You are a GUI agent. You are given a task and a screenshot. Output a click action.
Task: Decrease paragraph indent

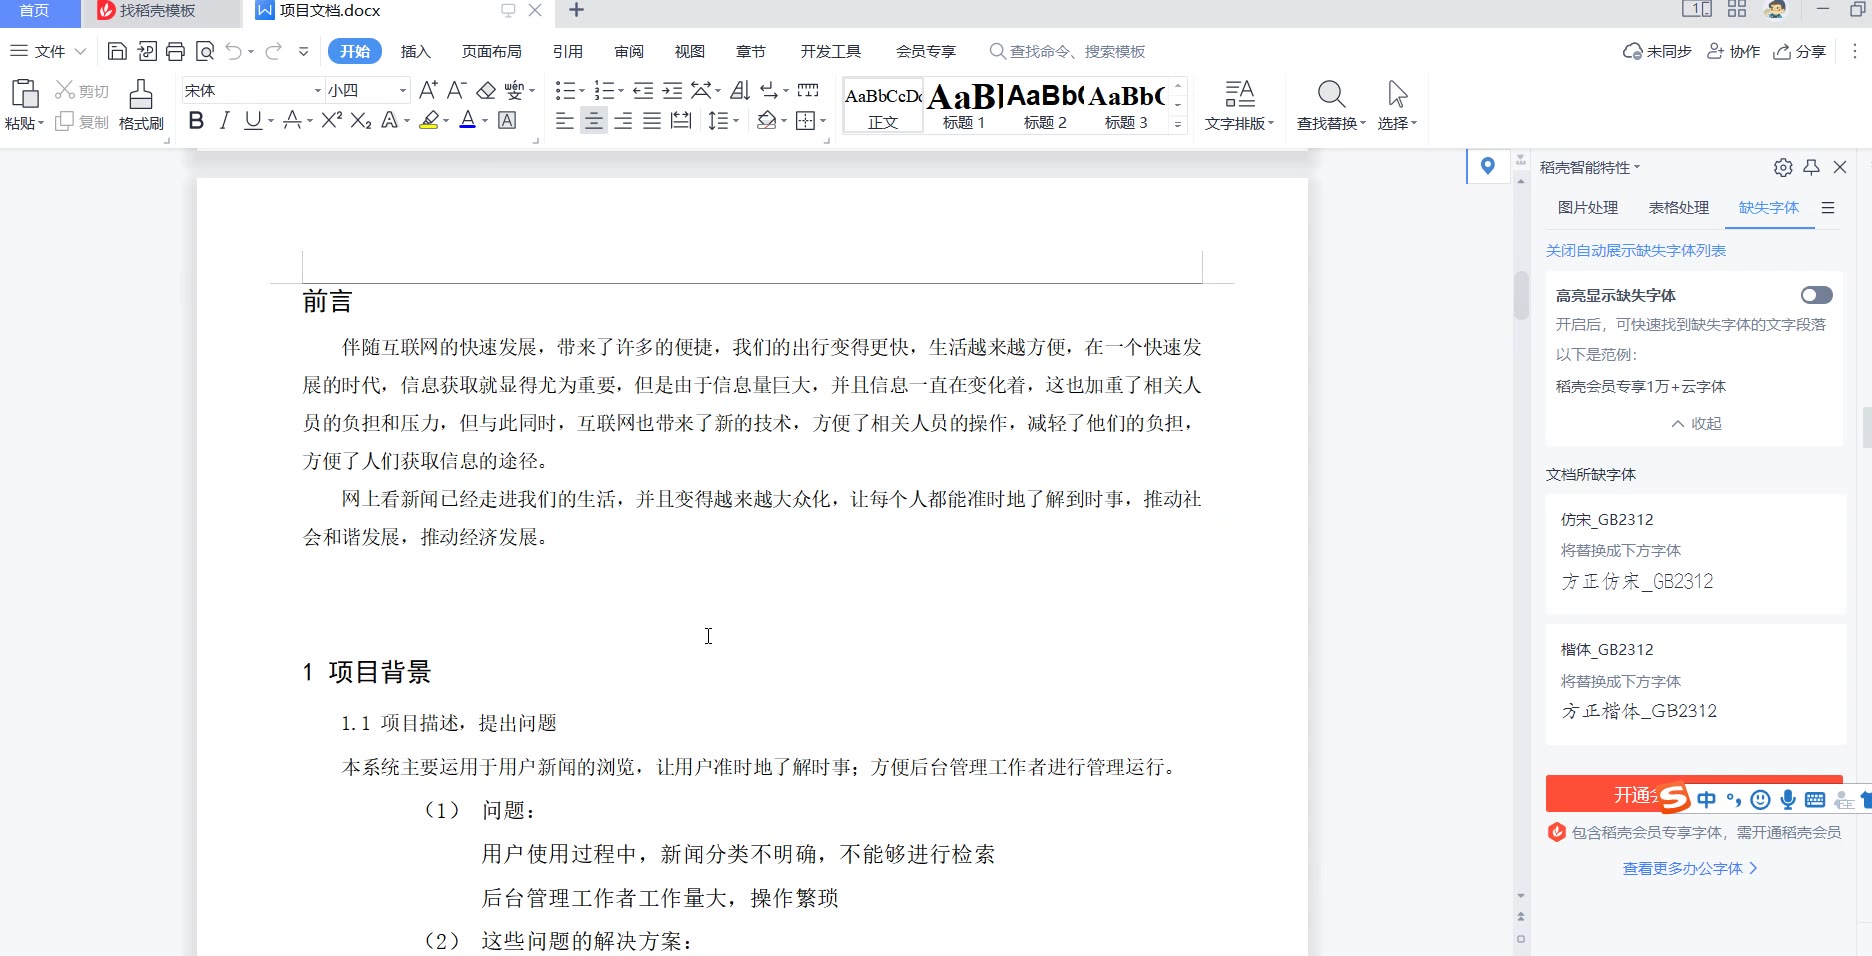(x=643, y=91)
